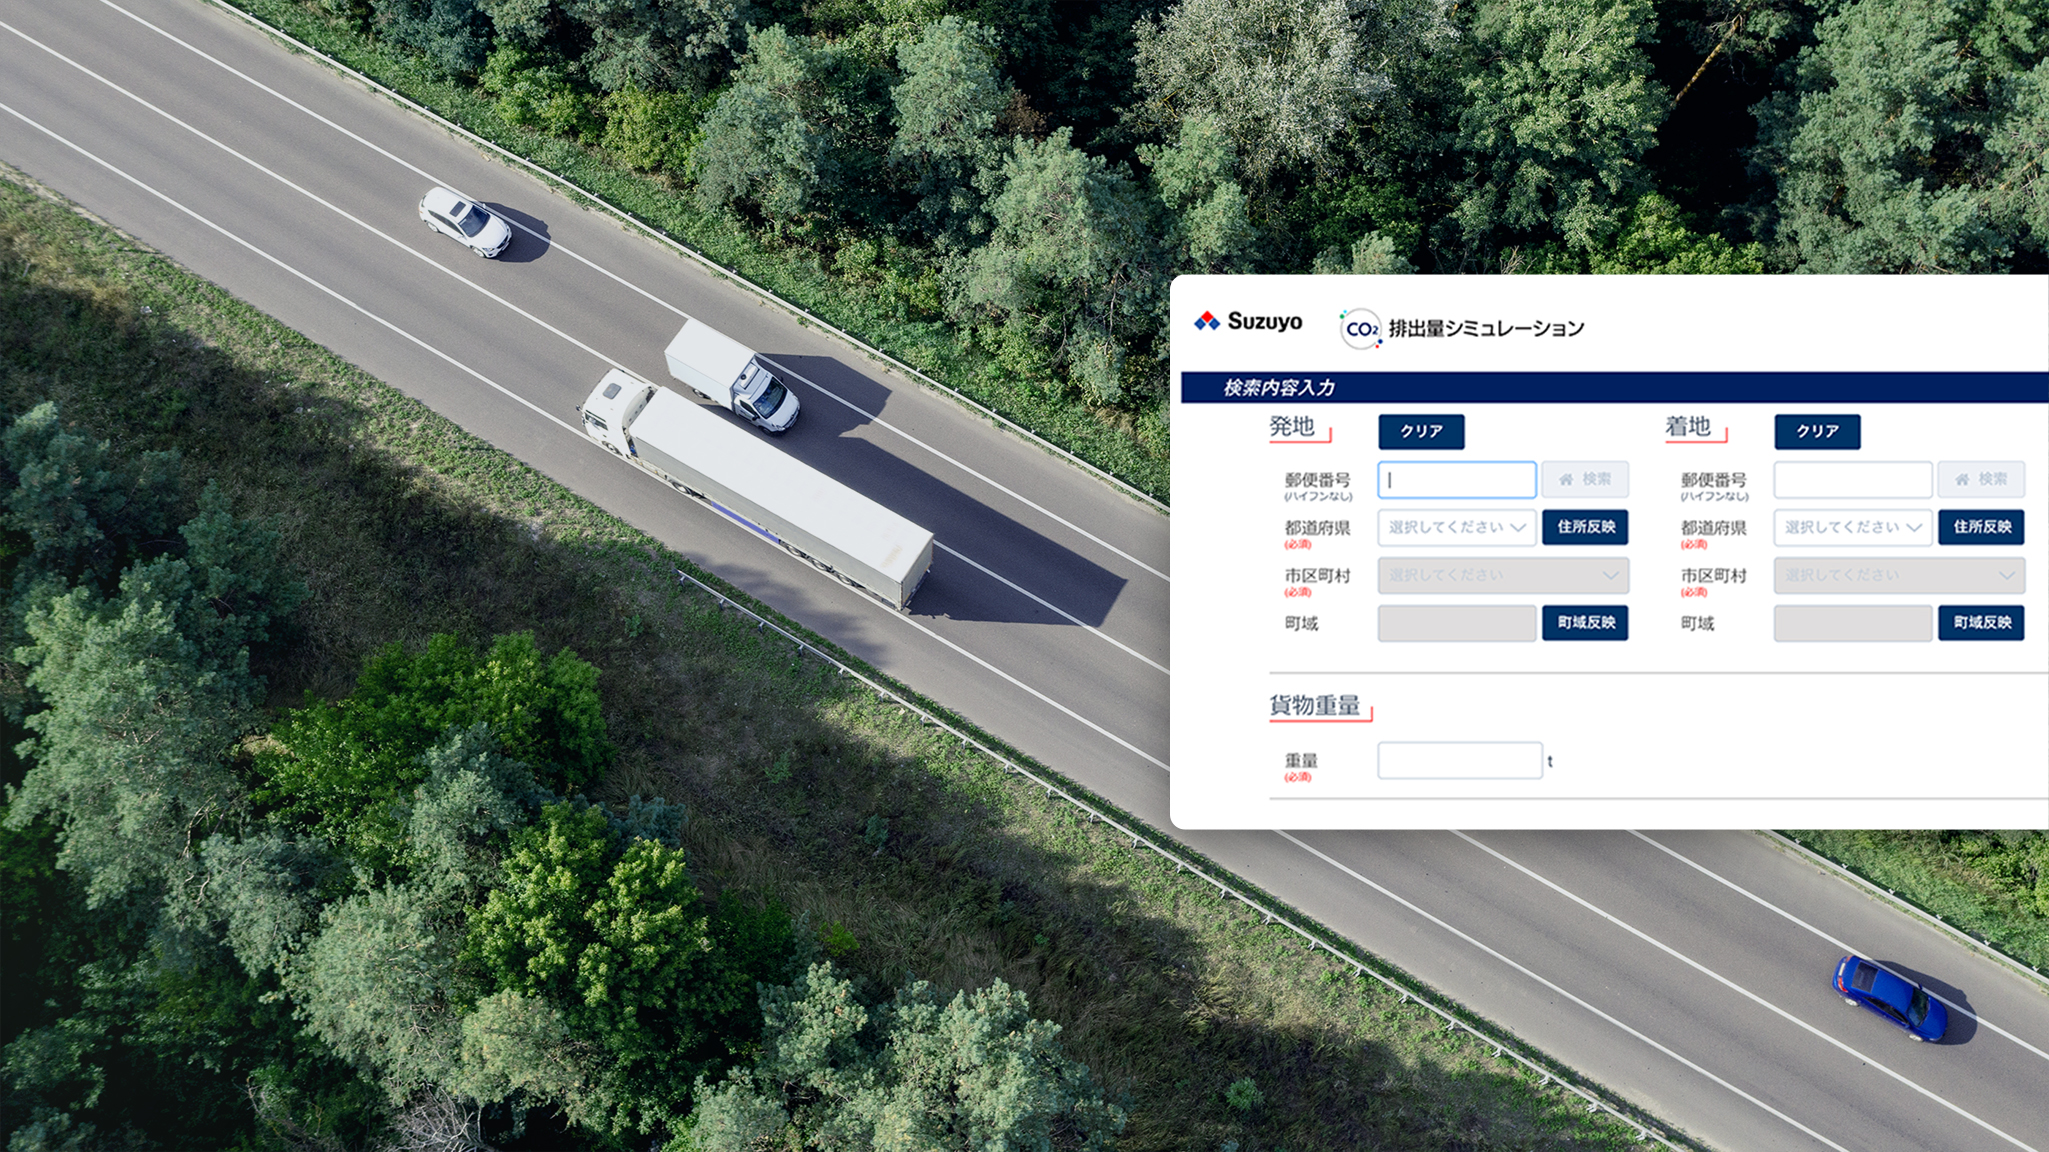Expand destination 市区町村 dropdown
The height and width of the screenshot is (1152, 2049).
[1899, 575]
